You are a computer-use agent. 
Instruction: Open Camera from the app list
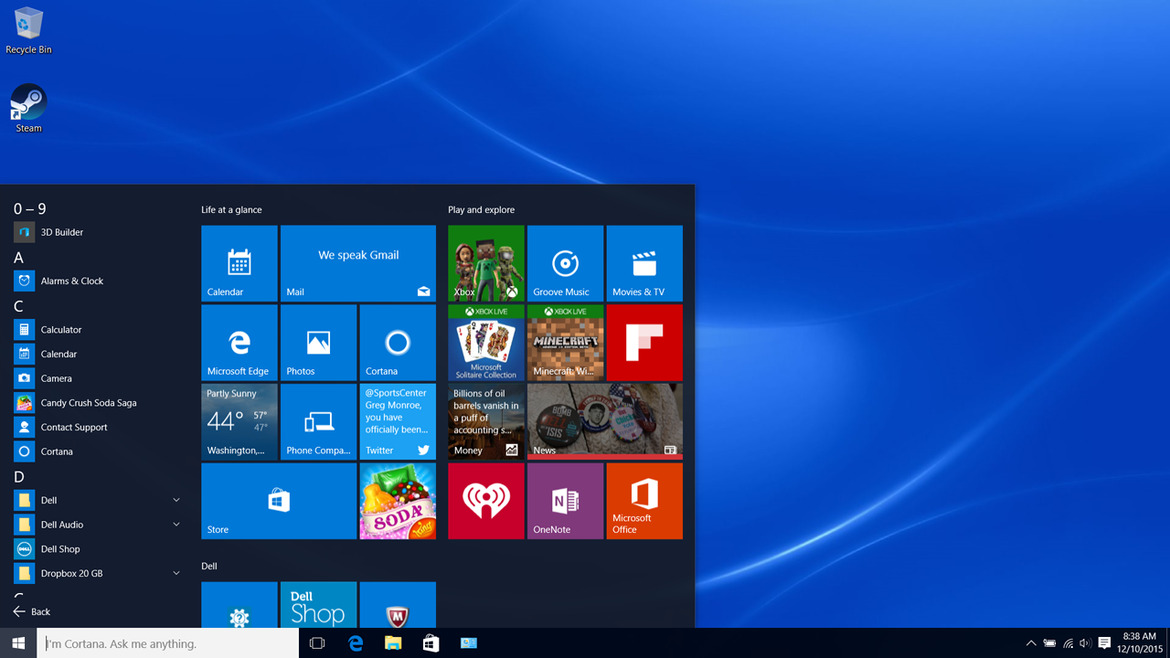[97, 378]
